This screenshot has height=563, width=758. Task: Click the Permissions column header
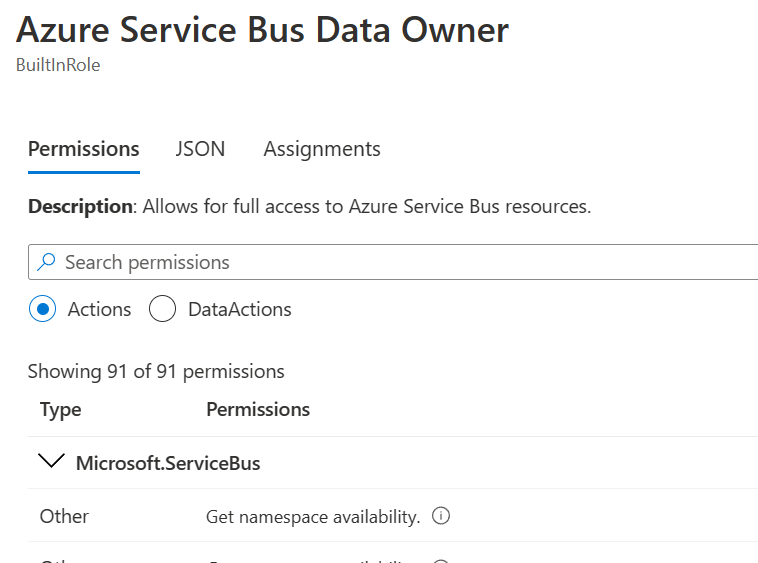pos(257,409)
